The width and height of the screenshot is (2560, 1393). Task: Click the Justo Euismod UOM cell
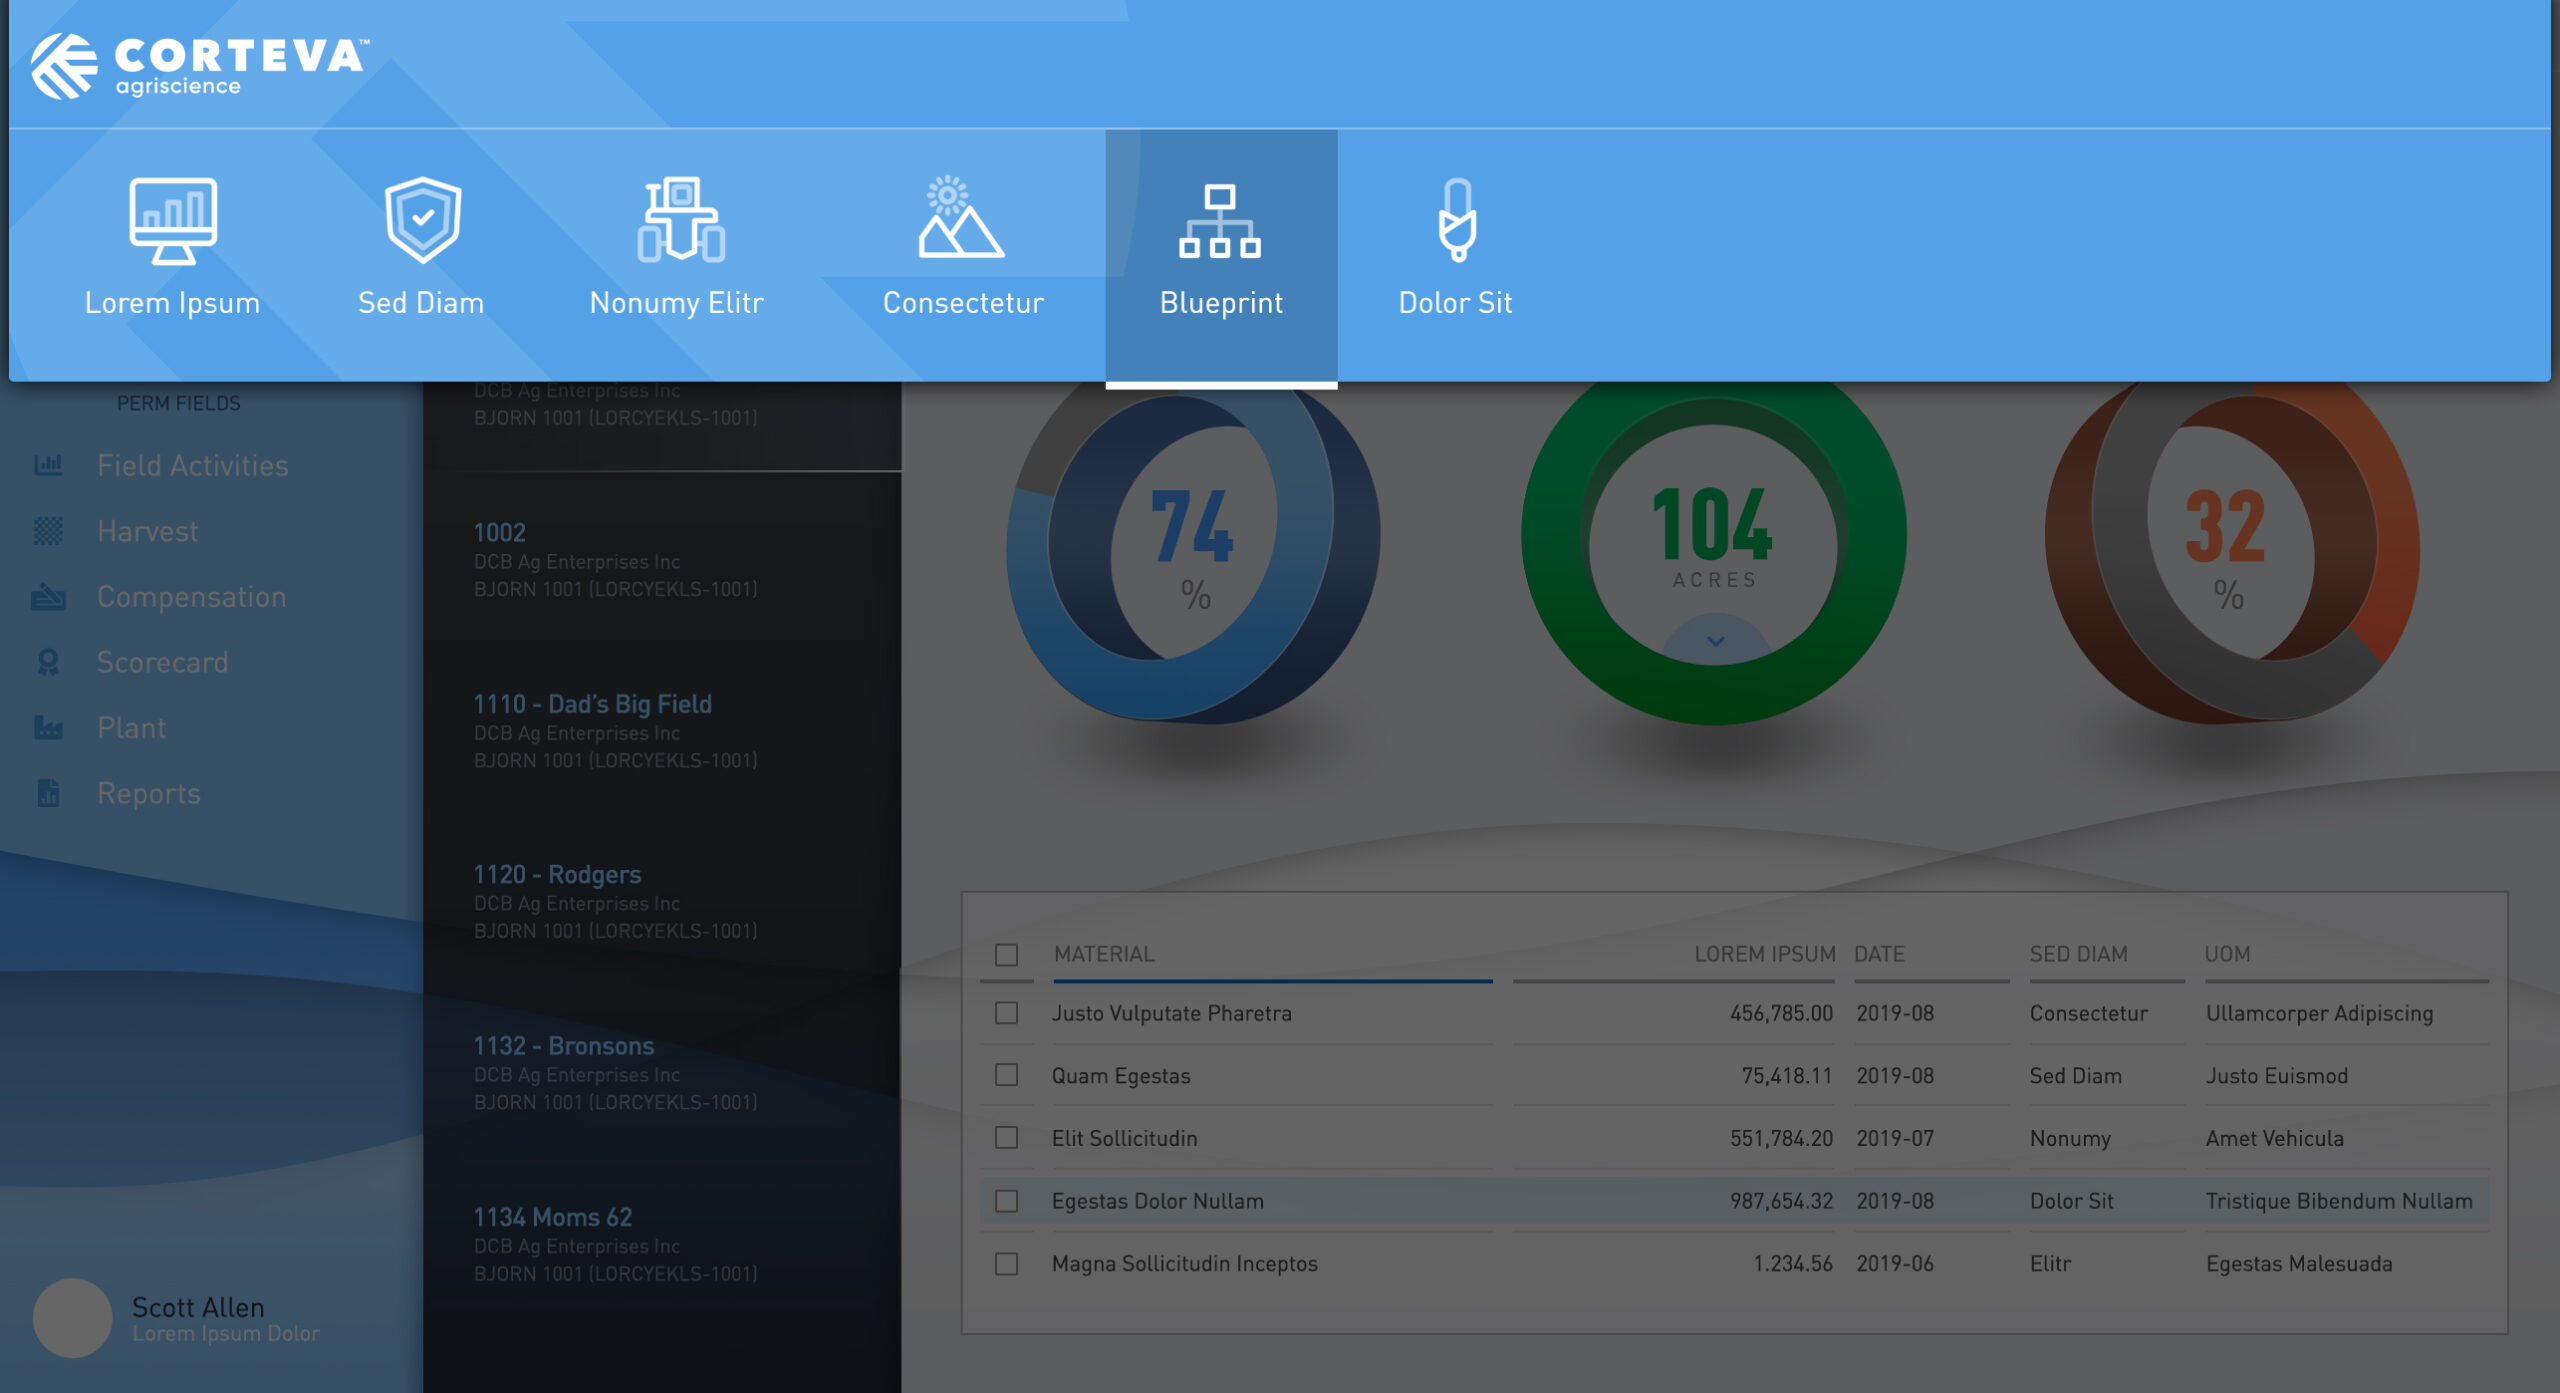coord(2277,1076)
